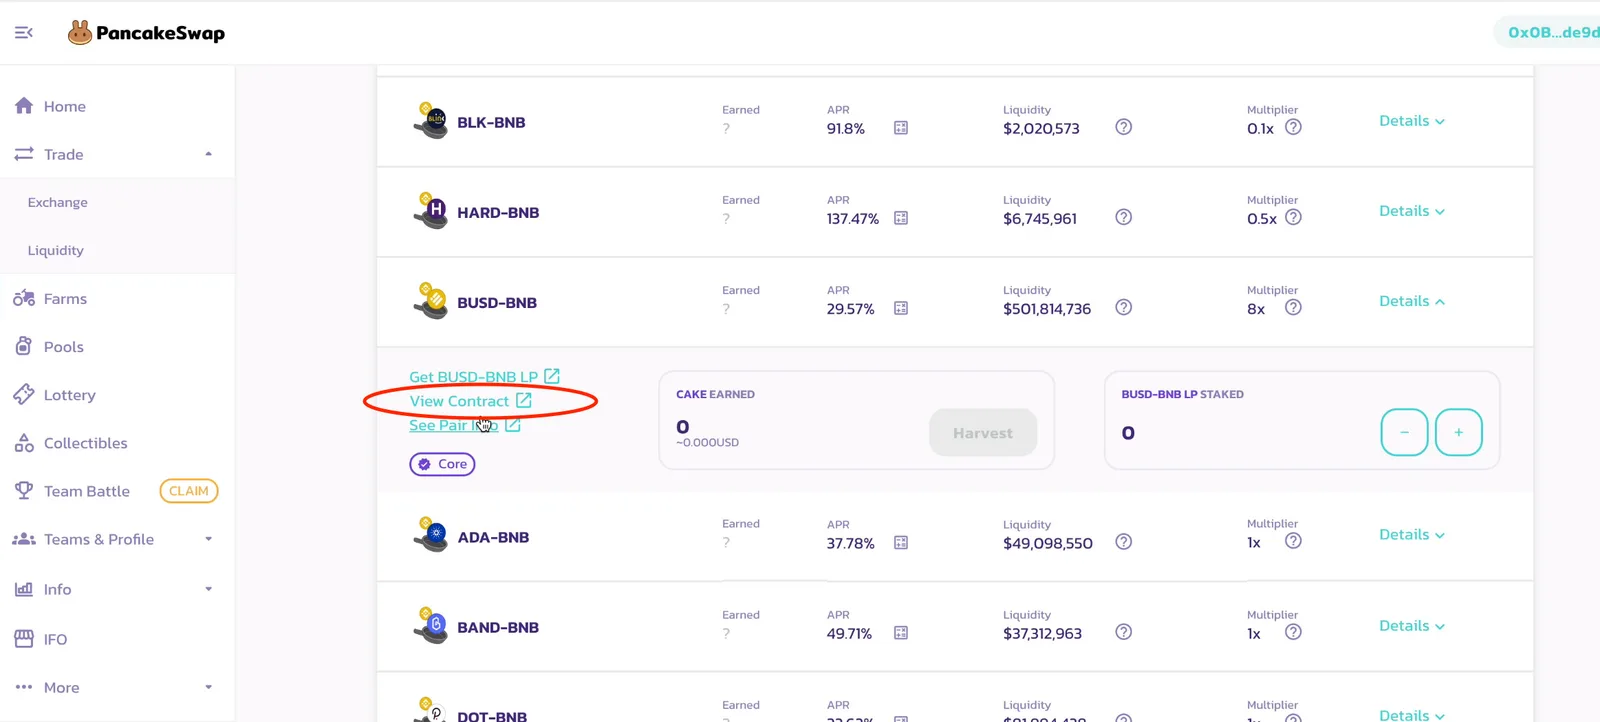Image resolution: width=1600 pixels, height=722 pixels.
Task: Click the Home house icon in the sidebar
Action: [24, 106]
